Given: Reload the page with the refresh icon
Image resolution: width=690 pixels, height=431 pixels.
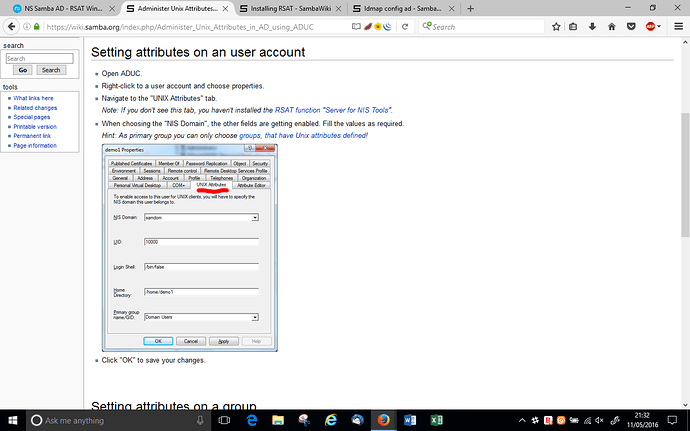Looking at the screenshot, I should click(x=405, y=27).
